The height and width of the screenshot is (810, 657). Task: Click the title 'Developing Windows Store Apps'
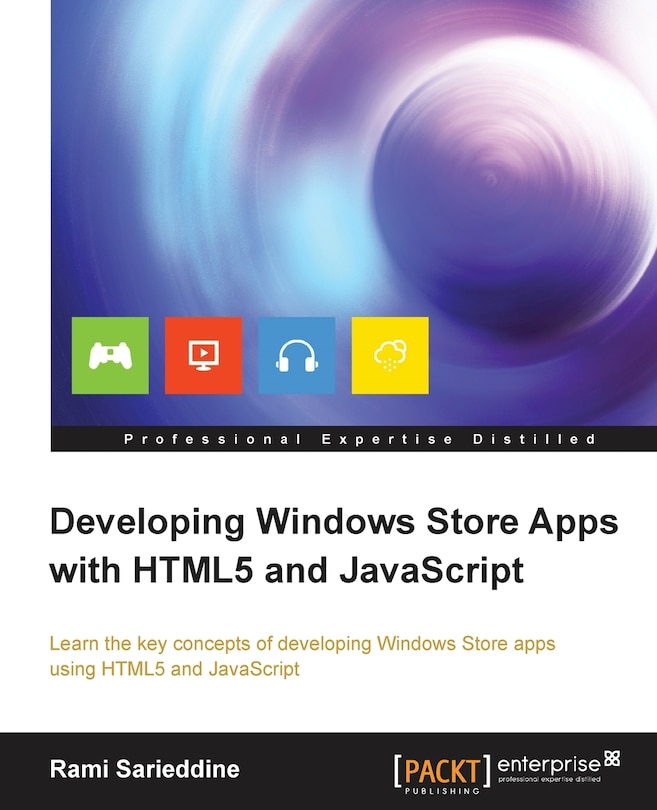click(334, 523)
